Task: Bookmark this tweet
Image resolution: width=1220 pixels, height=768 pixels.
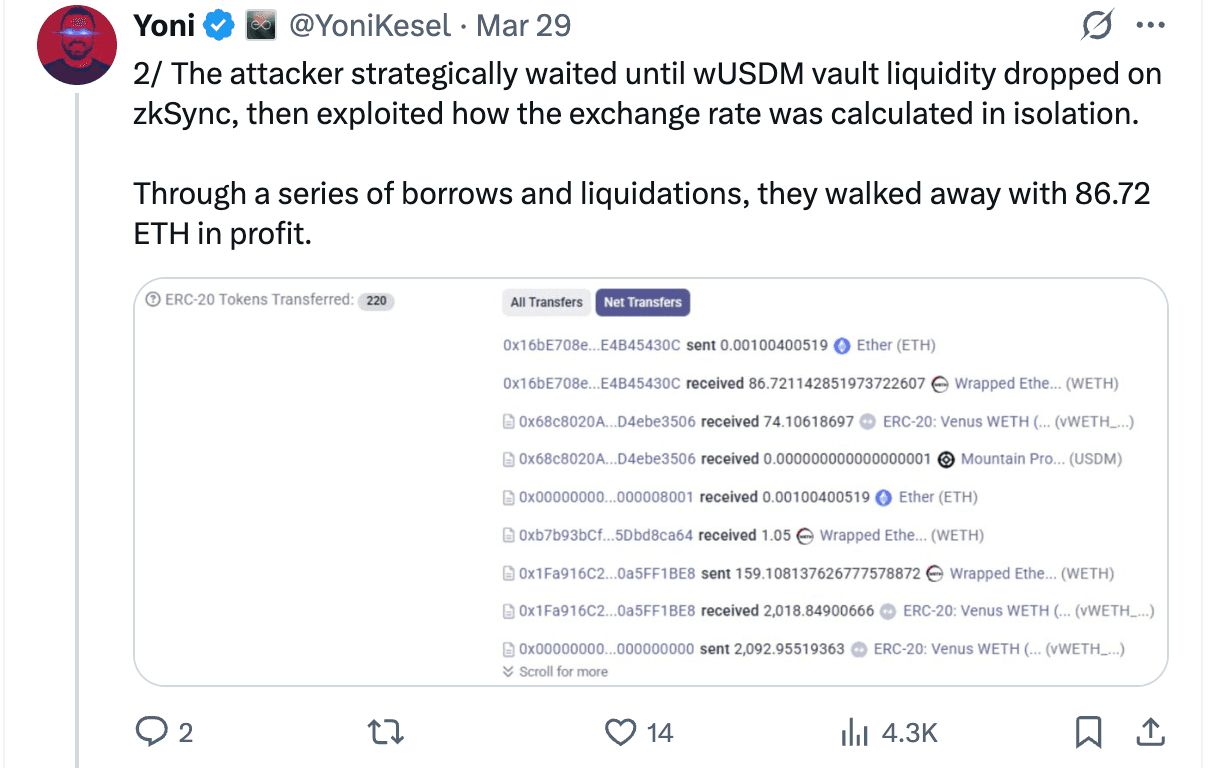Action: click(1087, 733)
